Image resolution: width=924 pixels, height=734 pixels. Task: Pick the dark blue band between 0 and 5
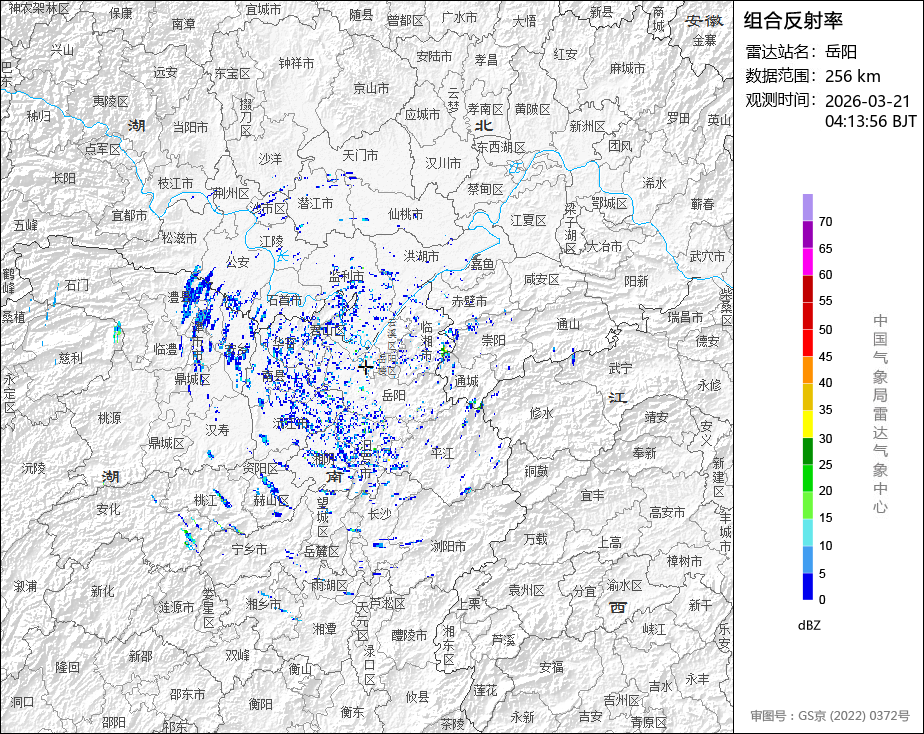(x=807, y=587)
